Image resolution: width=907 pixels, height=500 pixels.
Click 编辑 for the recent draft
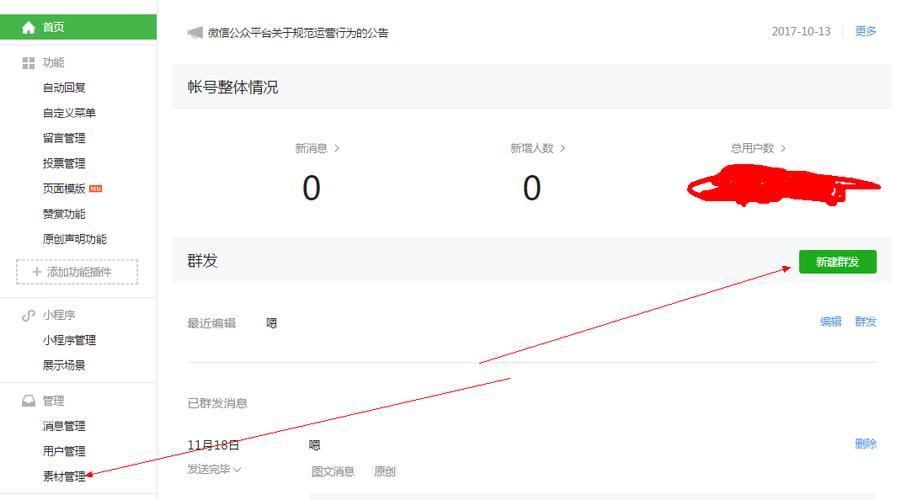pos(831,322)
